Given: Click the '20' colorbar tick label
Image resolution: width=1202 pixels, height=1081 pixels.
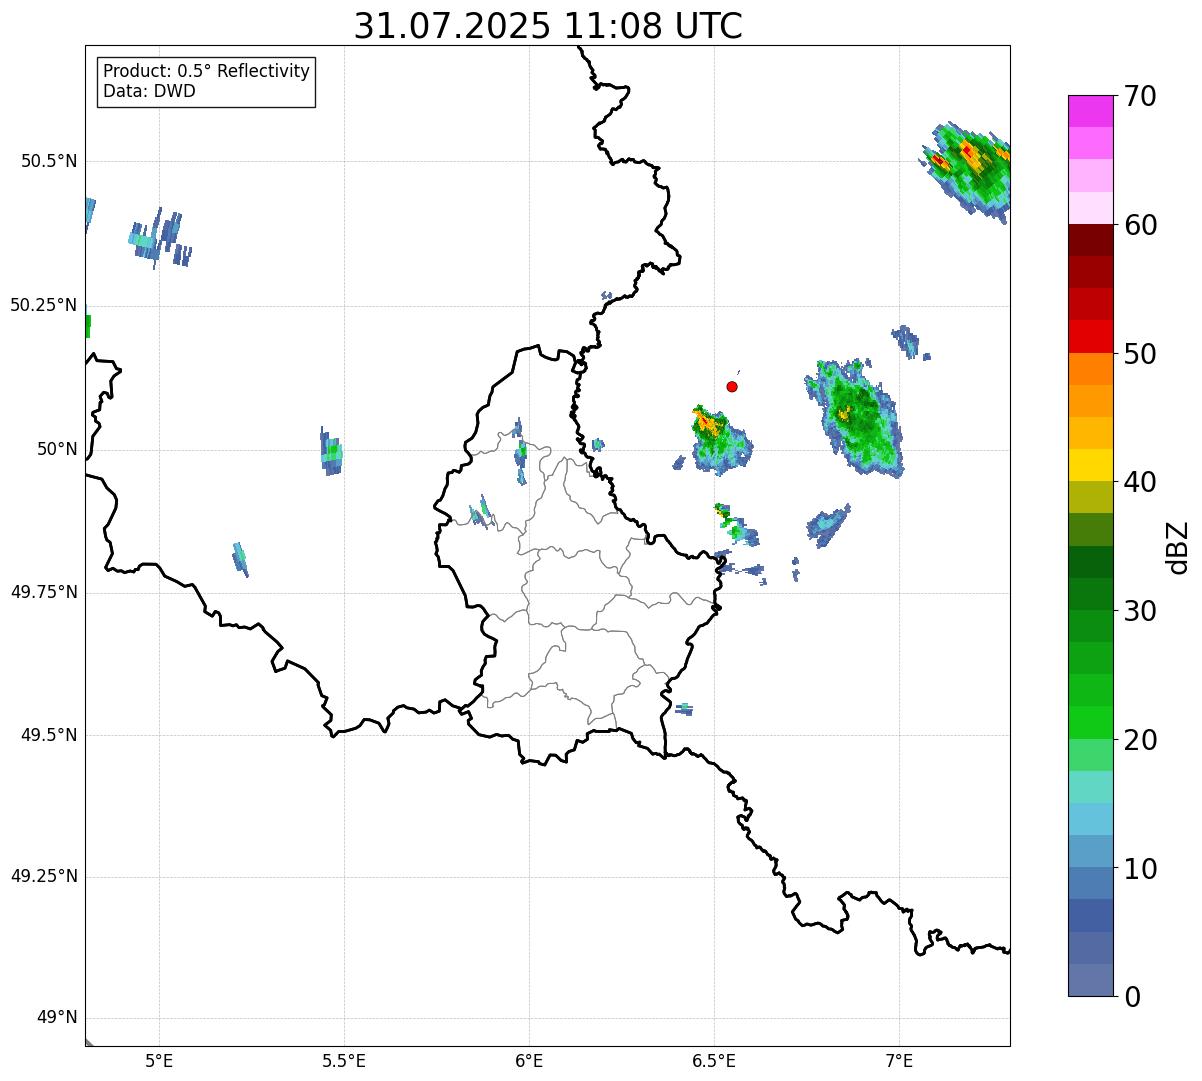Looking at the screenshot, I should coord(1140,740).
